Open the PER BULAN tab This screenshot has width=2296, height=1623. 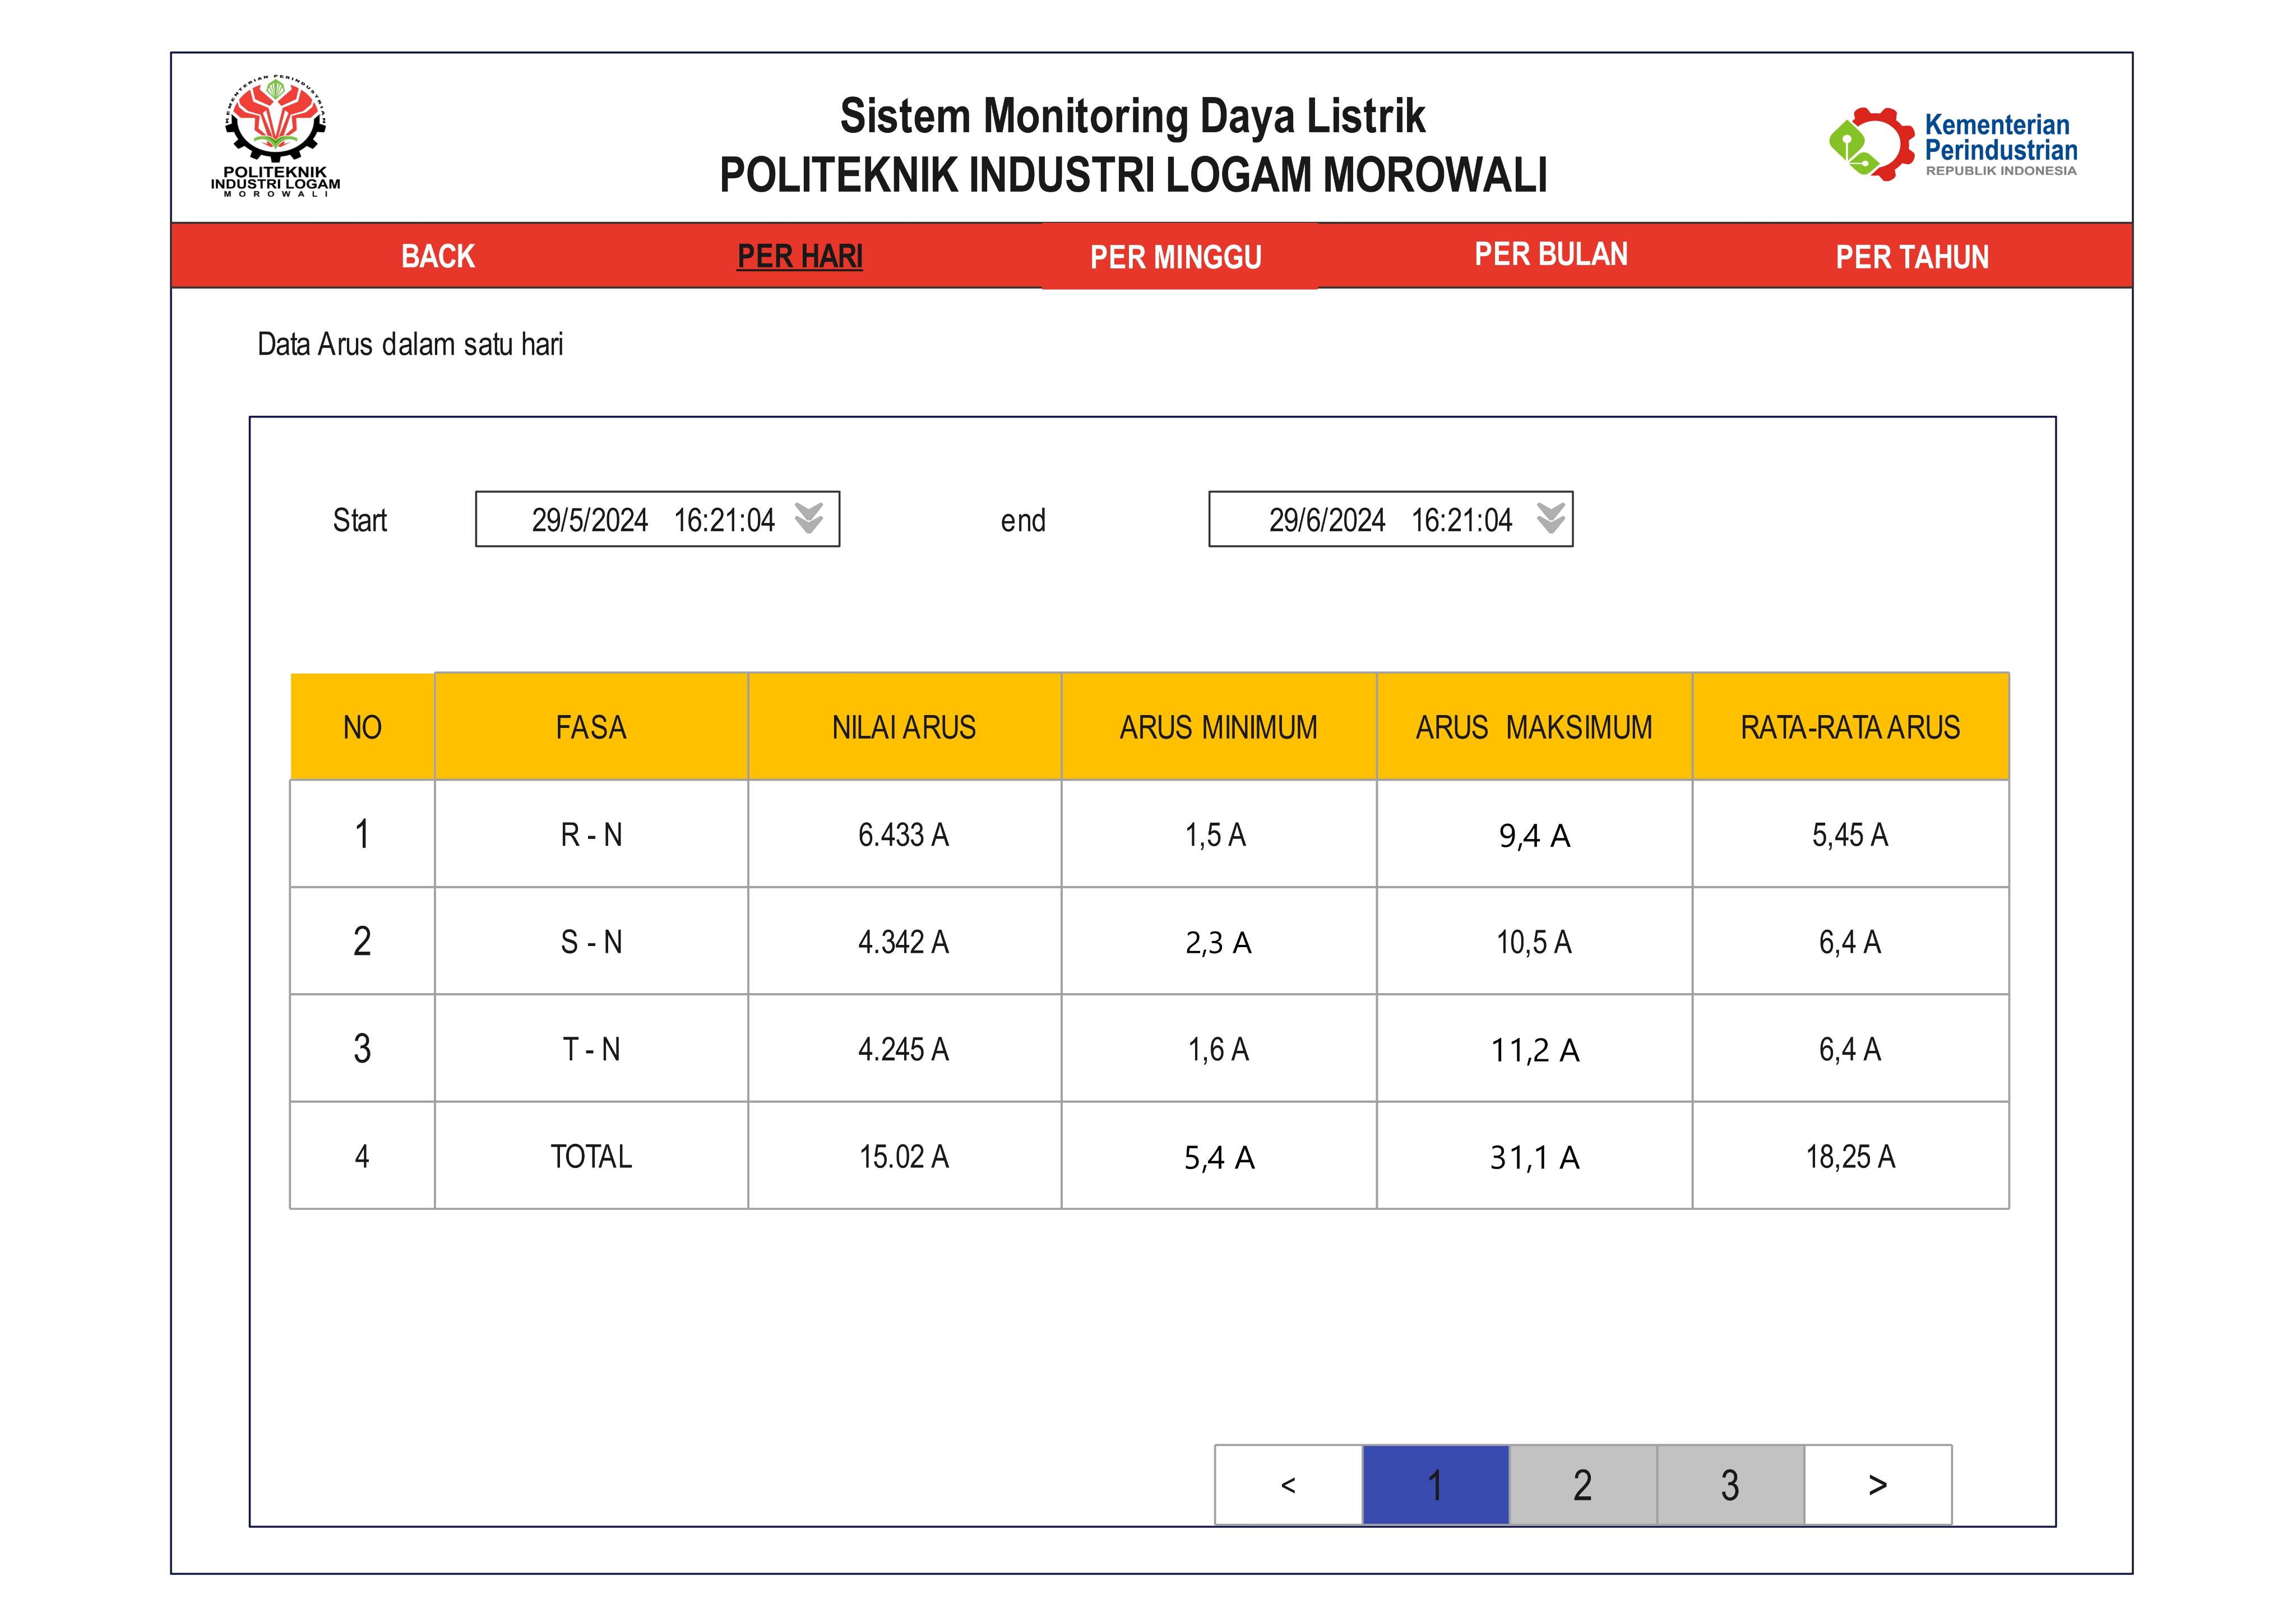point(1550,254)
